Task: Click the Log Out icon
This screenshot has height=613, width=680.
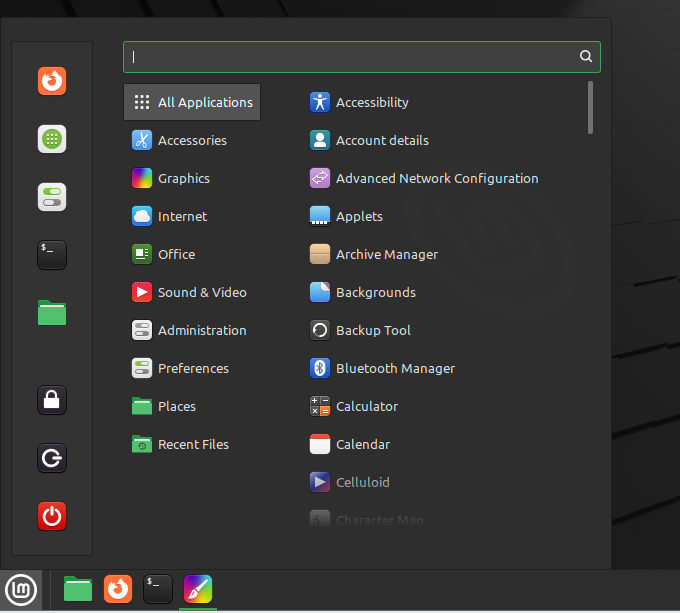Action: pos(52,458)
